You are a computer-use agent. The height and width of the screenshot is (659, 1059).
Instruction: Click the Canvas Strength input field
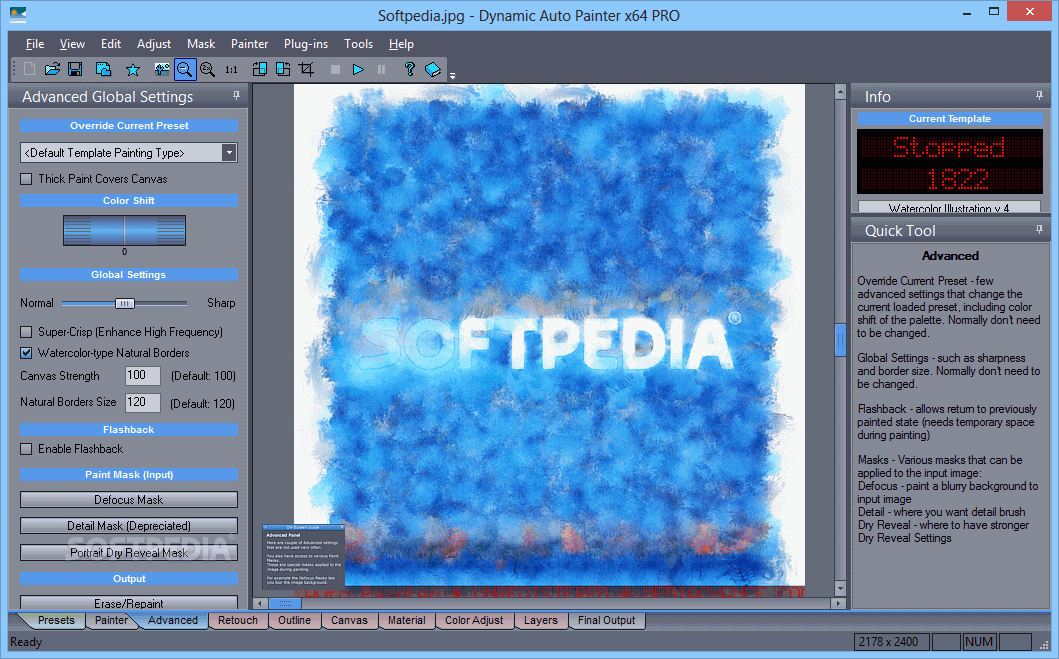pos(143,375)
